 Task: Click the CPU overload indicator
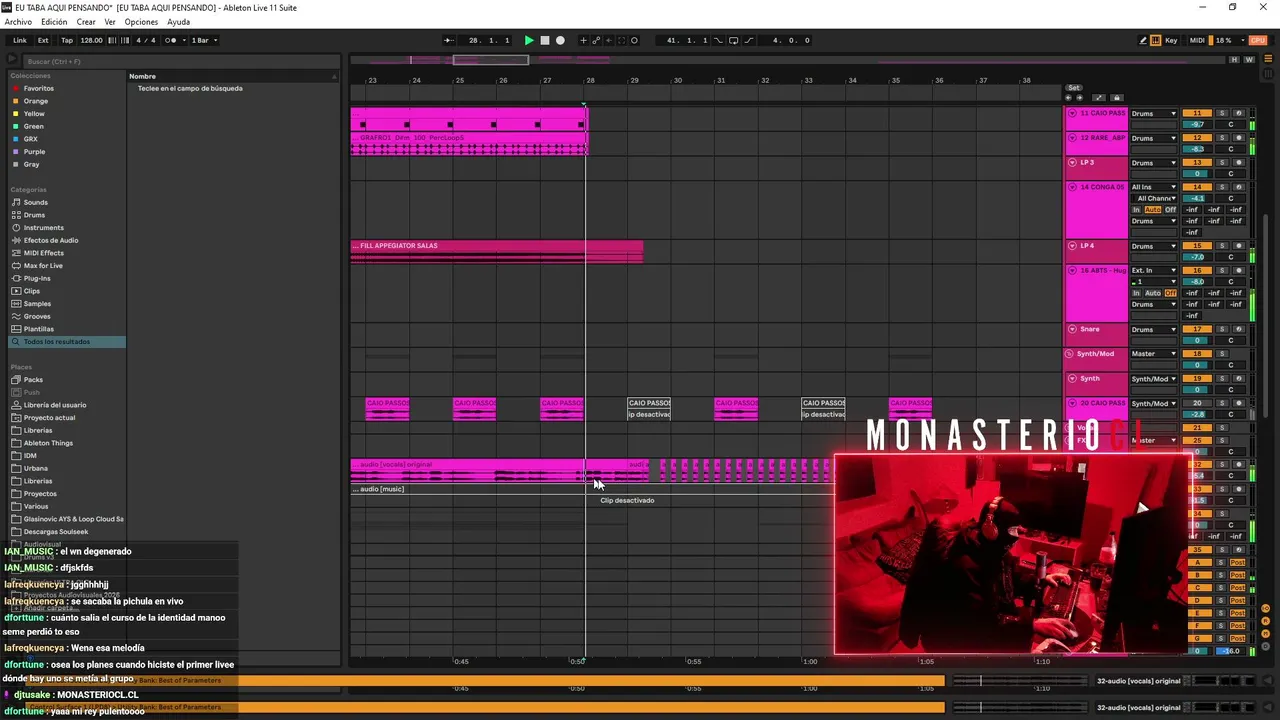1258,41
